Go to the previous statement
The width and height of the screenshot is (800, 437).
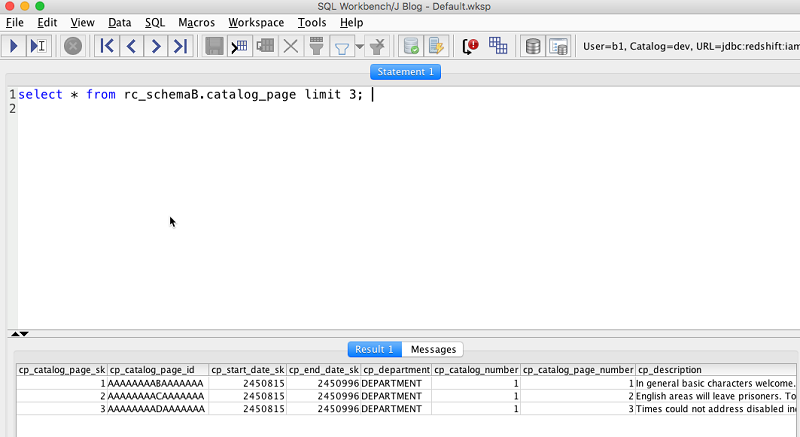pyautogui.click(x=131, y=46)
